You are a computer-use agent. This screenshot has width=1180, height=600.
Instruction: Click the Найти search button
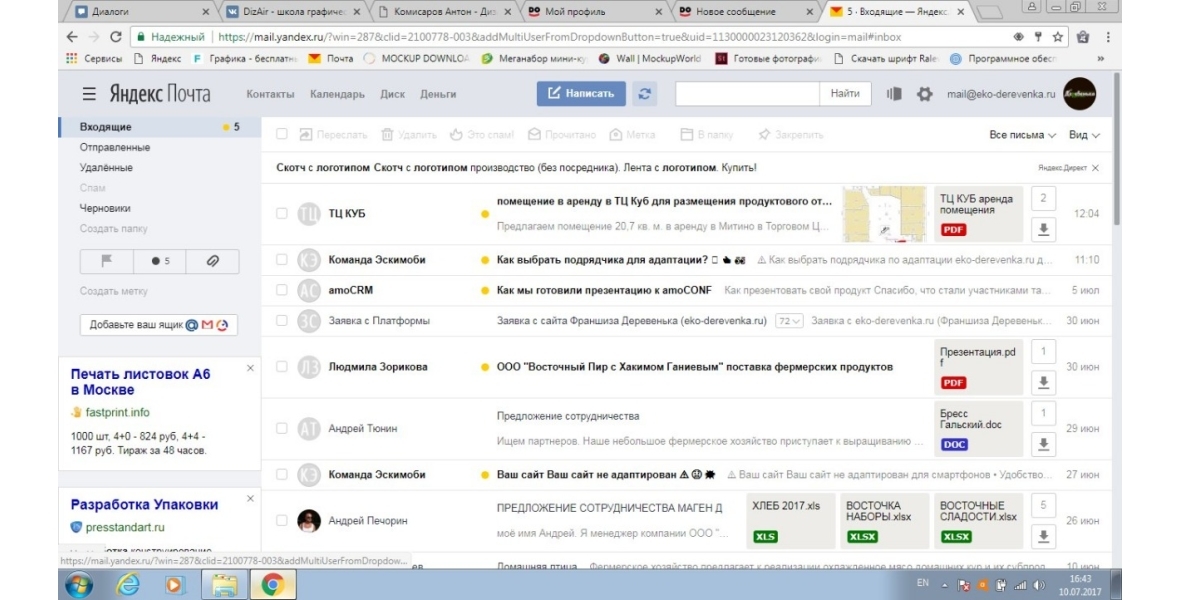pyautogui.click(x=845, y=93)
